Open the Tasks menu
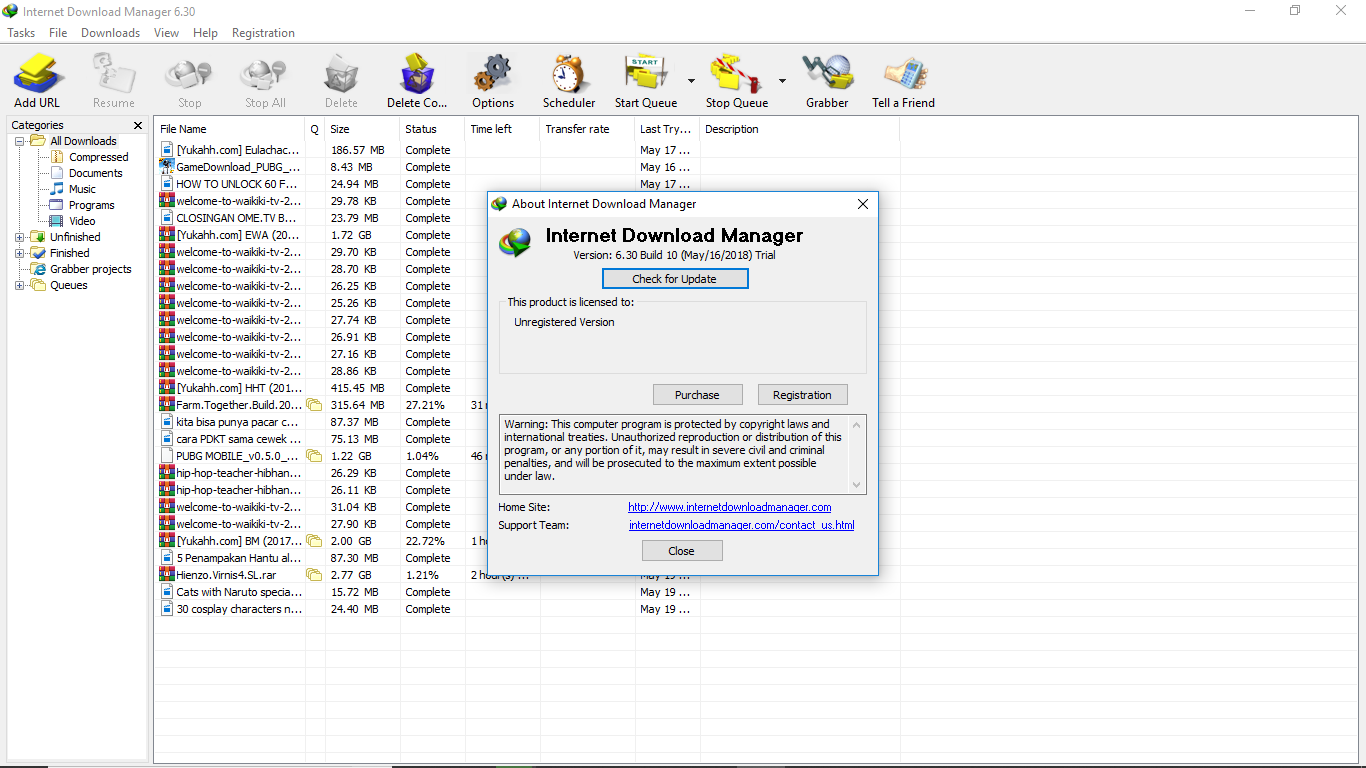This screenshot has height=768, width=1366. coord(21,33)
